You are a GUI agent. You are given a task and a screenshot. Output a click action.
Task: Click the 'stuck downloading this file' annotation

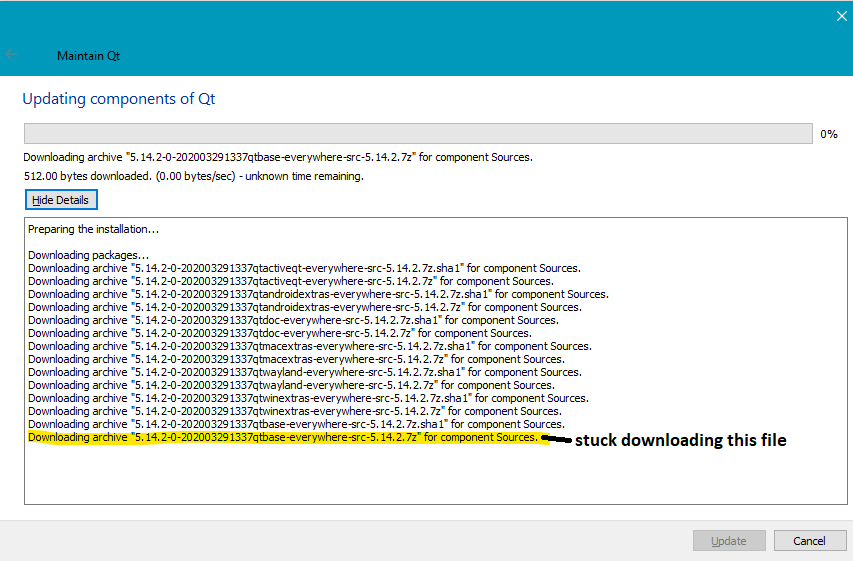point(680,439)
